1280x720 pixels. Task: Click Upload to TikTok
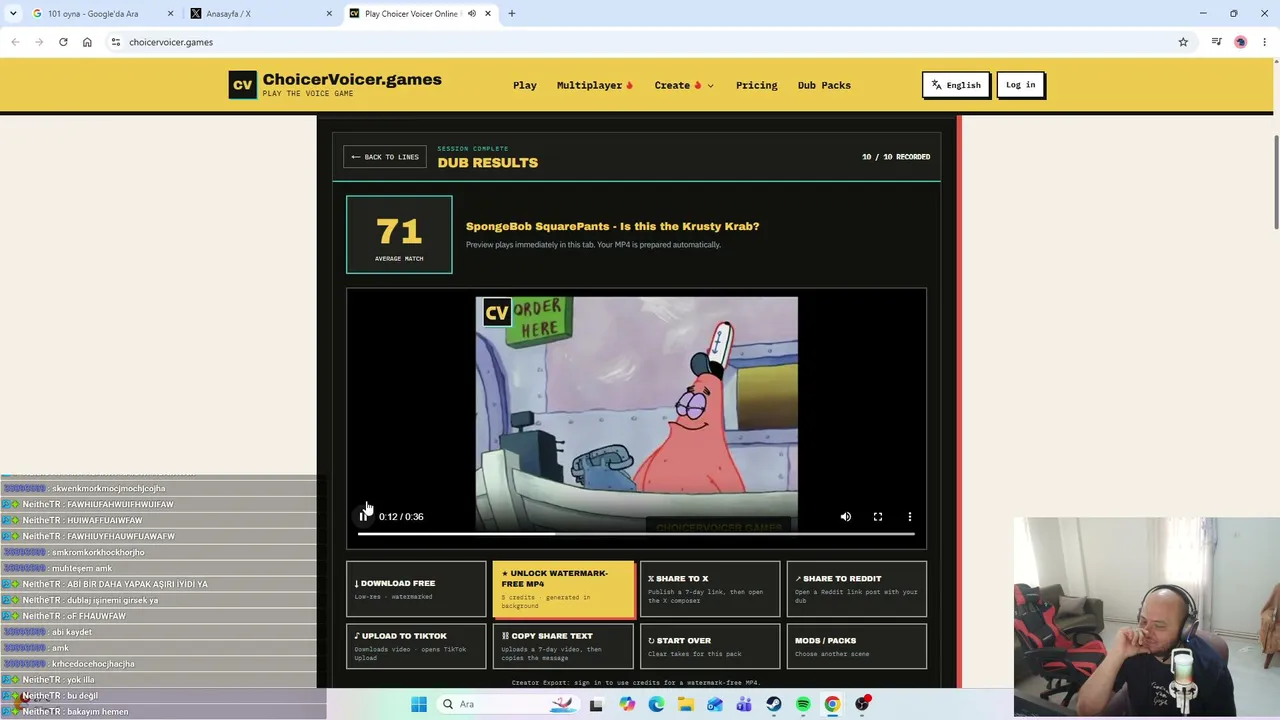(x=416, y=646)
